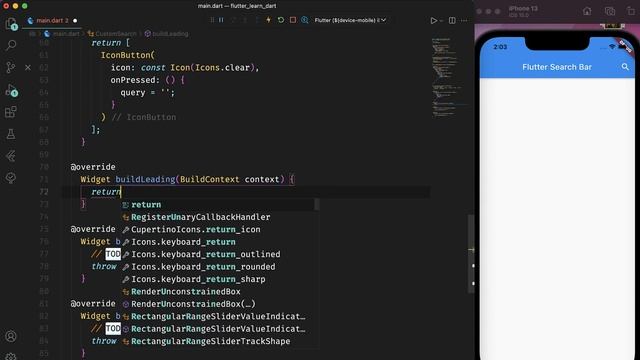Click the Flutter hot reload lightning icon
This screenshot has height=360, width=640.
coord(269,20)
